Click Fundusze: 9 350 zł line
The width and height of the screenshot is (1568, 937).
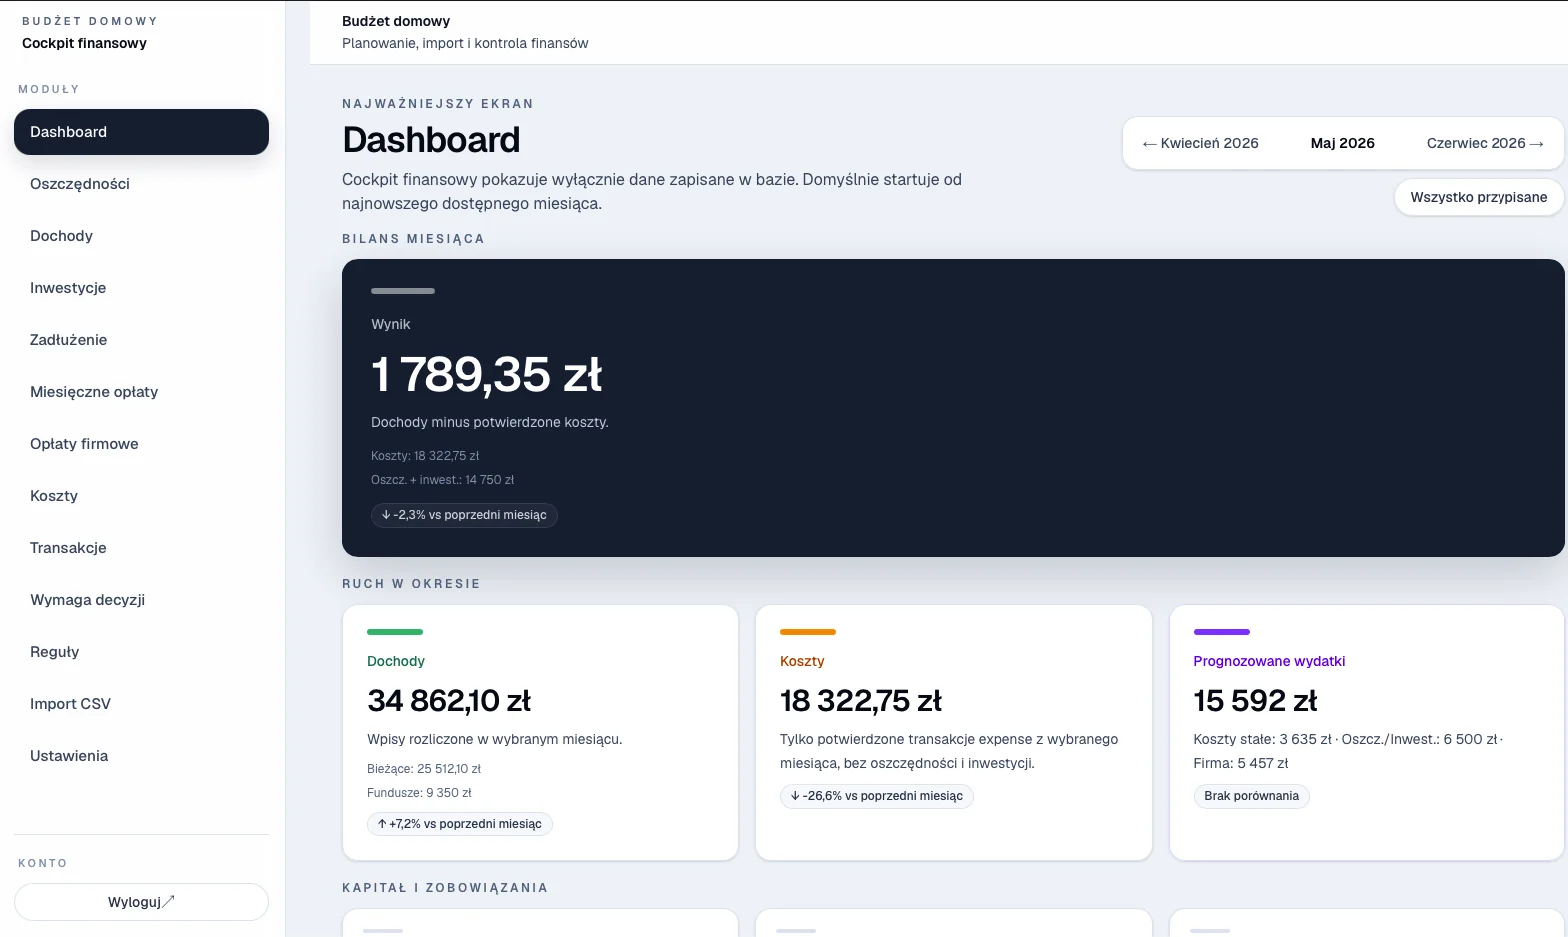click(419, 793)
